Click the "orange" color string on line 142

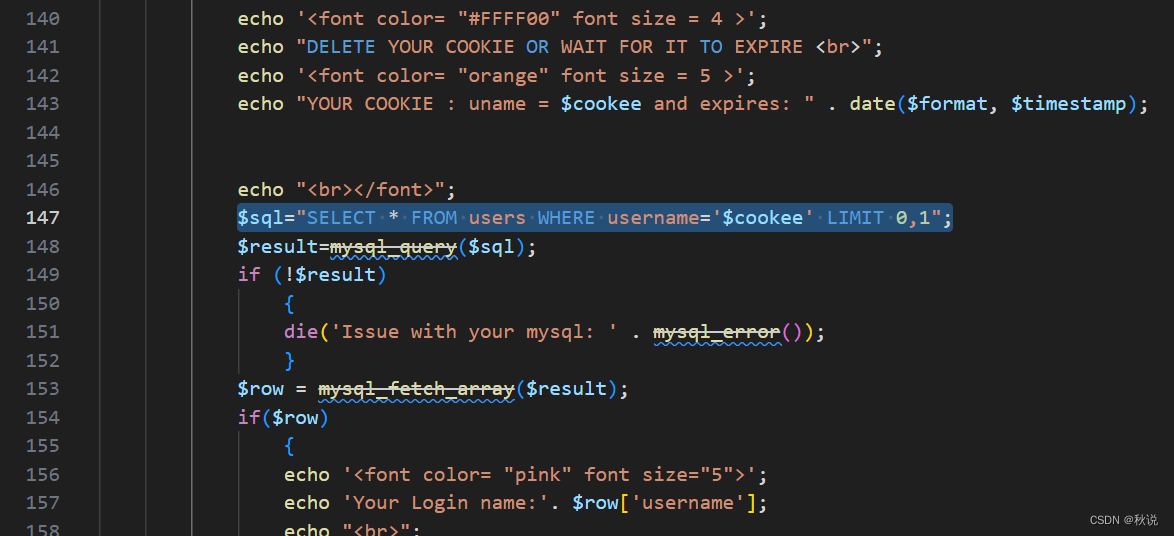click(x=503, y=76)
